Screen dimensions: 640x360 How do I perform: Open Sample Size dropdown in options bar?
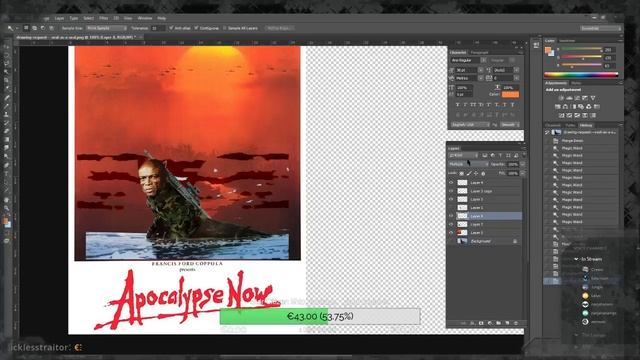pyautogui.click(x=106, y=28)
